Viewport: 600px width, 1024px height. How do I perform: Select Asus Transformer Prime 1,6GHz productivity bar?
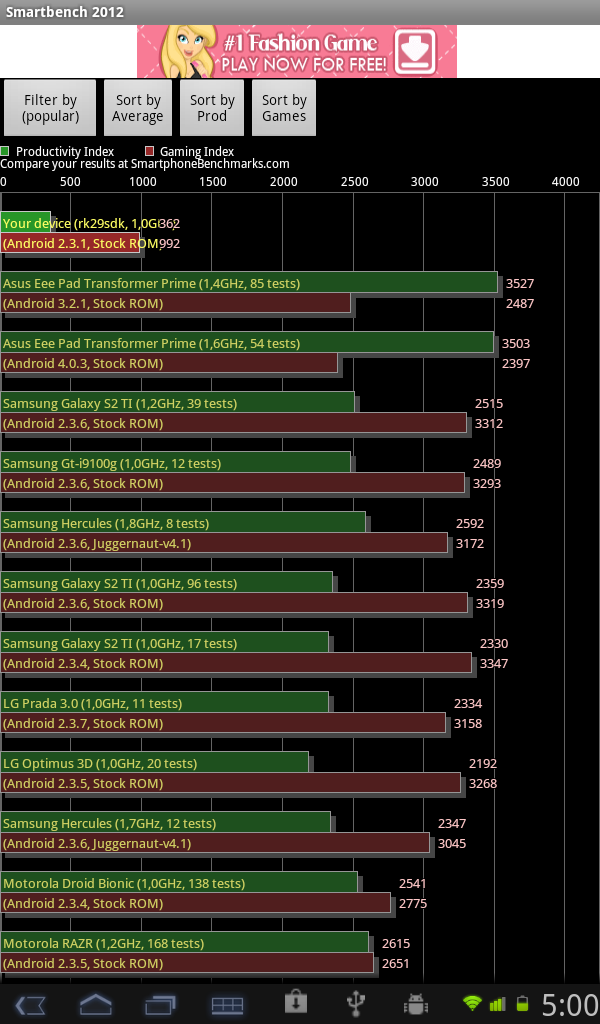click(247, 343)
